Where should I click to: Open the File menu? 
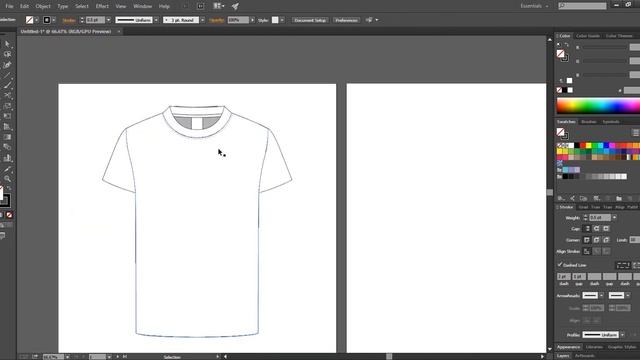[9, 6]
